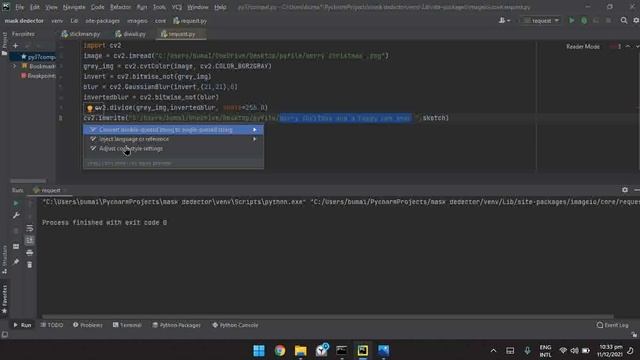Open the Run menu

click(x=142, y=7)
